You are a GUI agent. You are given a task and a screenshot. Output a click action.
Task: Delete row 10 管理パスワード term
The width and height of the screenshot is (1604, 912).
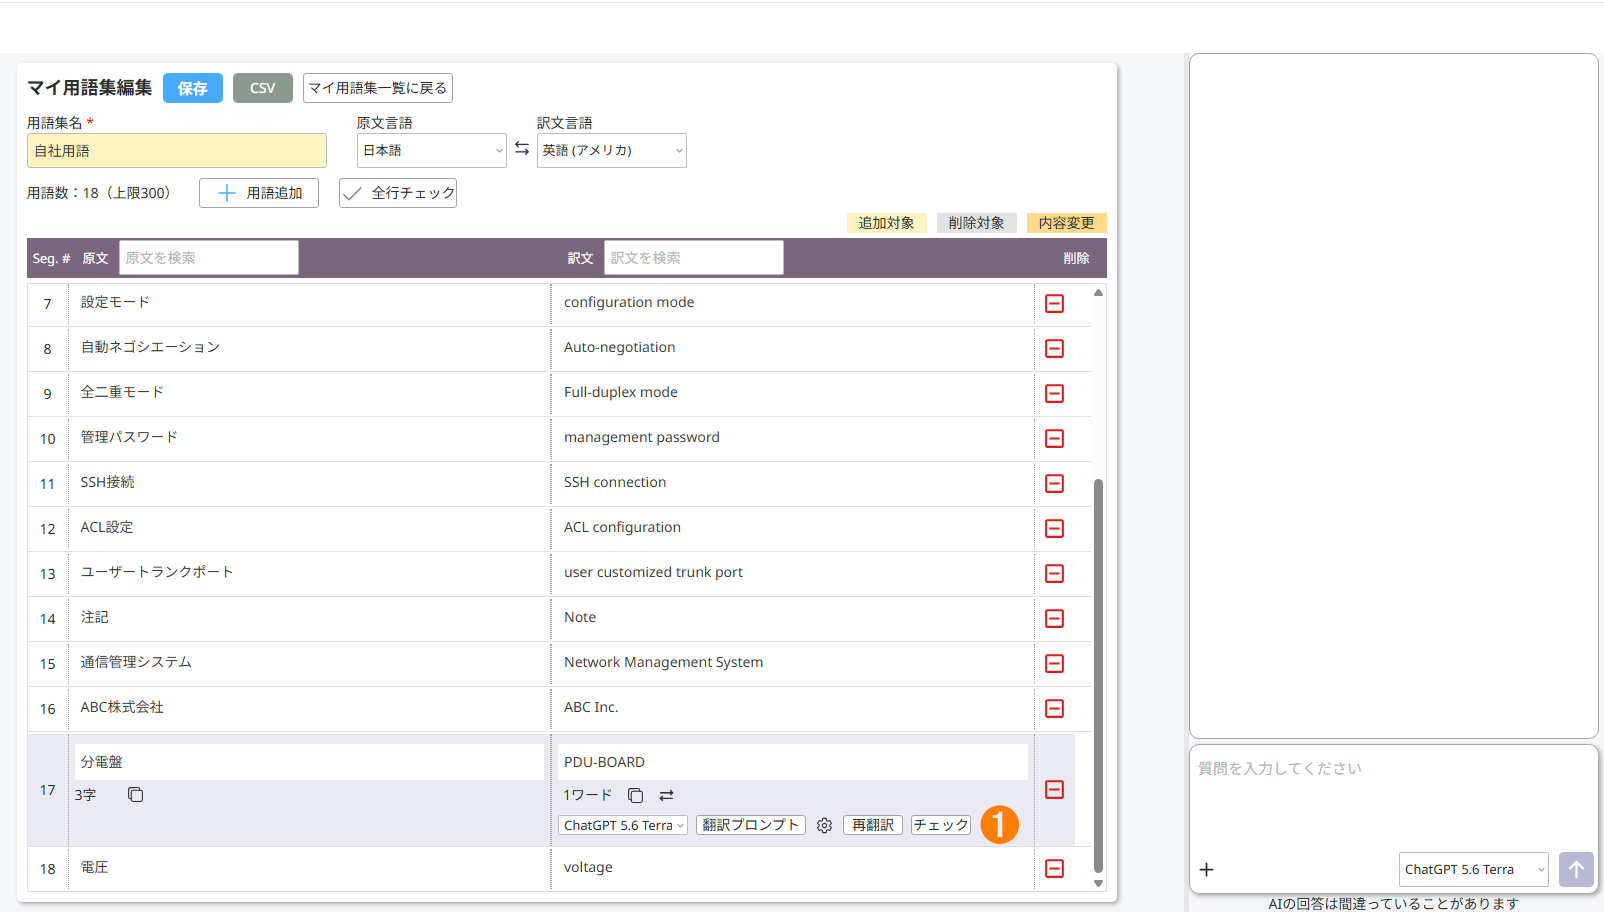coord(1054,438)
